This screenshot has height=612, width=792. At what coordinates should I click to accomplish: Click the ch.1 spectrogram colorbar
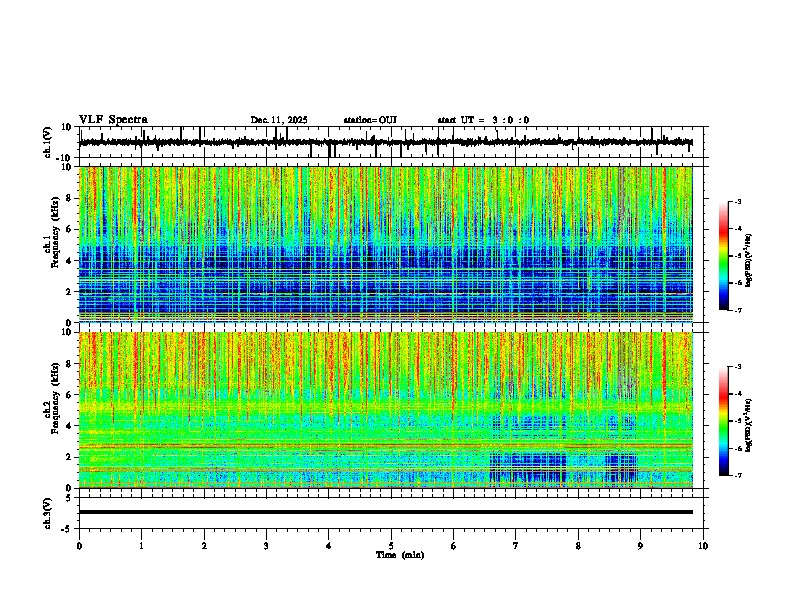[x=723, y=256]
